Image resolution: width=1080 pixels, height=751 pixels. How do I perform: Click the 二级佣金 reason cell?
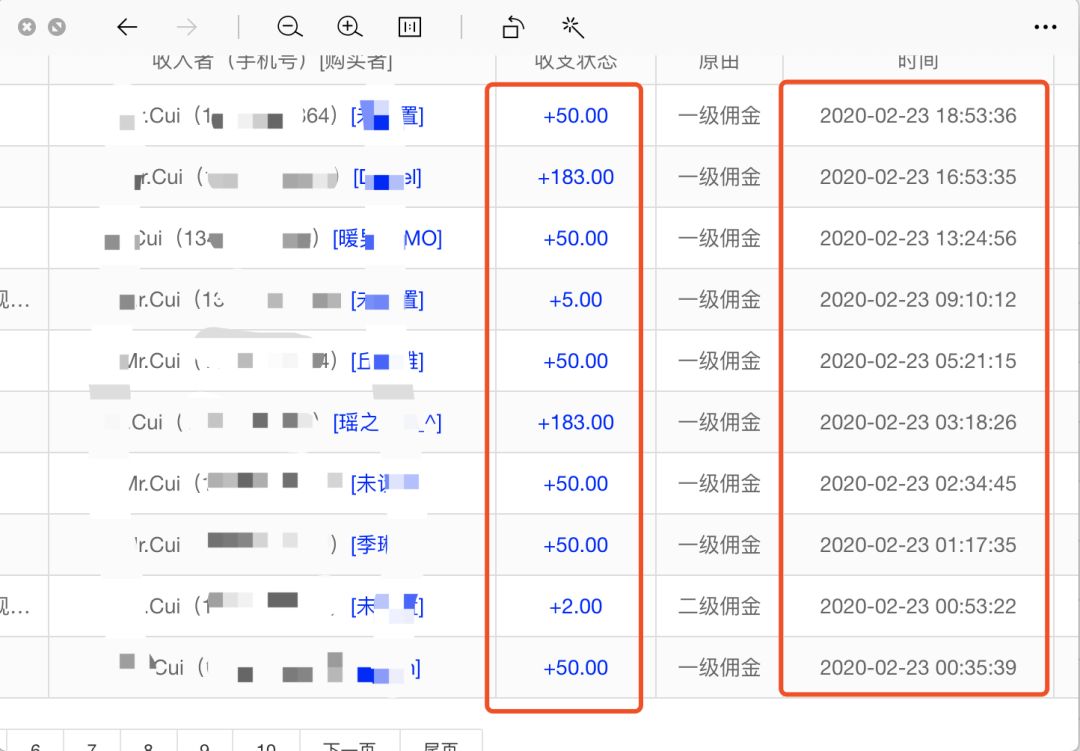(x=719, y=607)
